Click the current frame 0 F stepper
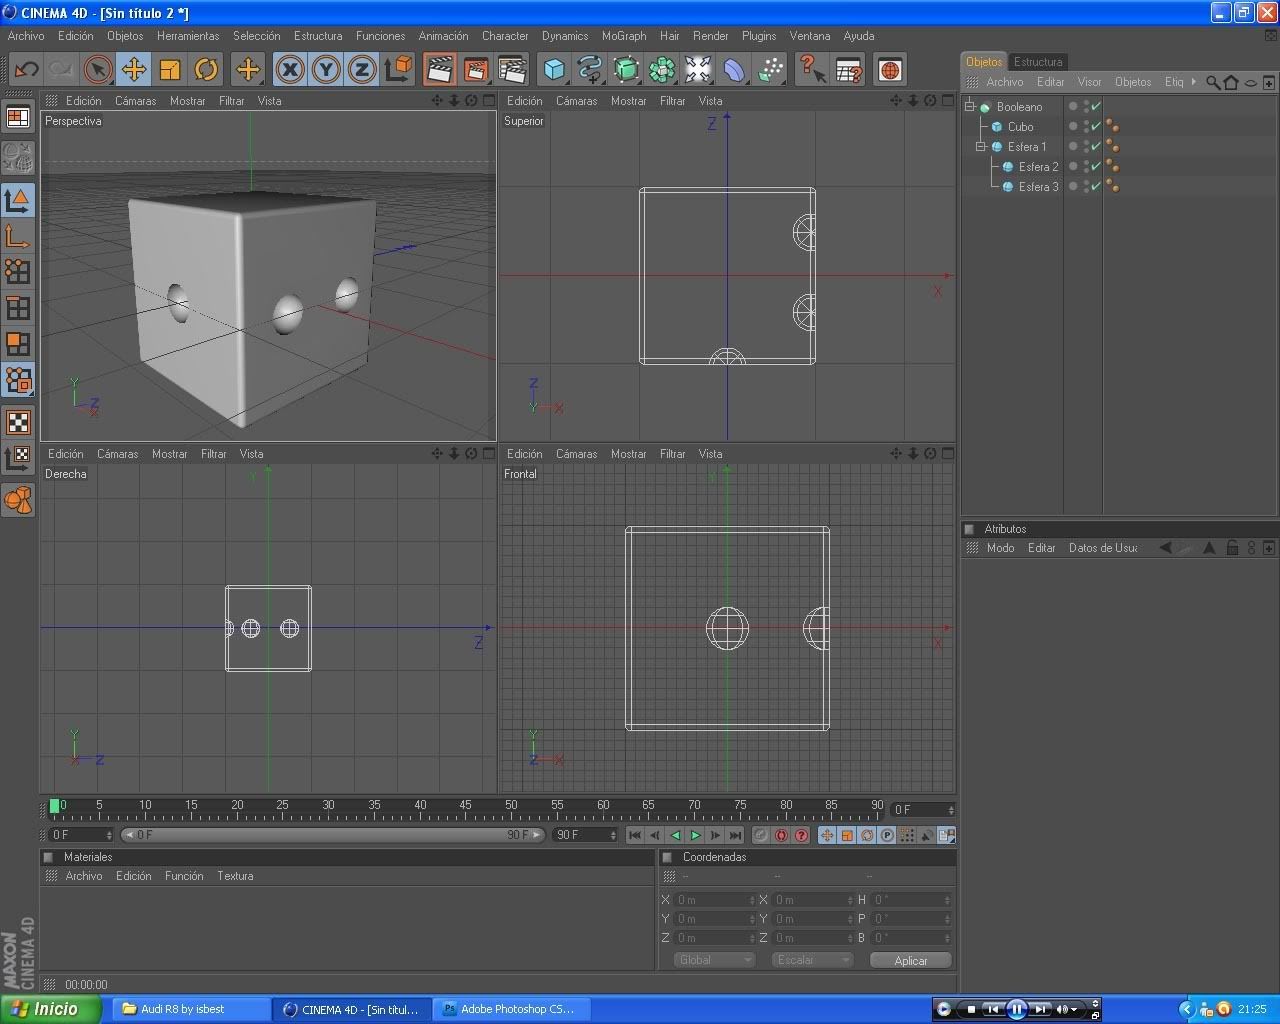The height and width of the screenshot is (1024, 1280). [951, 810]
